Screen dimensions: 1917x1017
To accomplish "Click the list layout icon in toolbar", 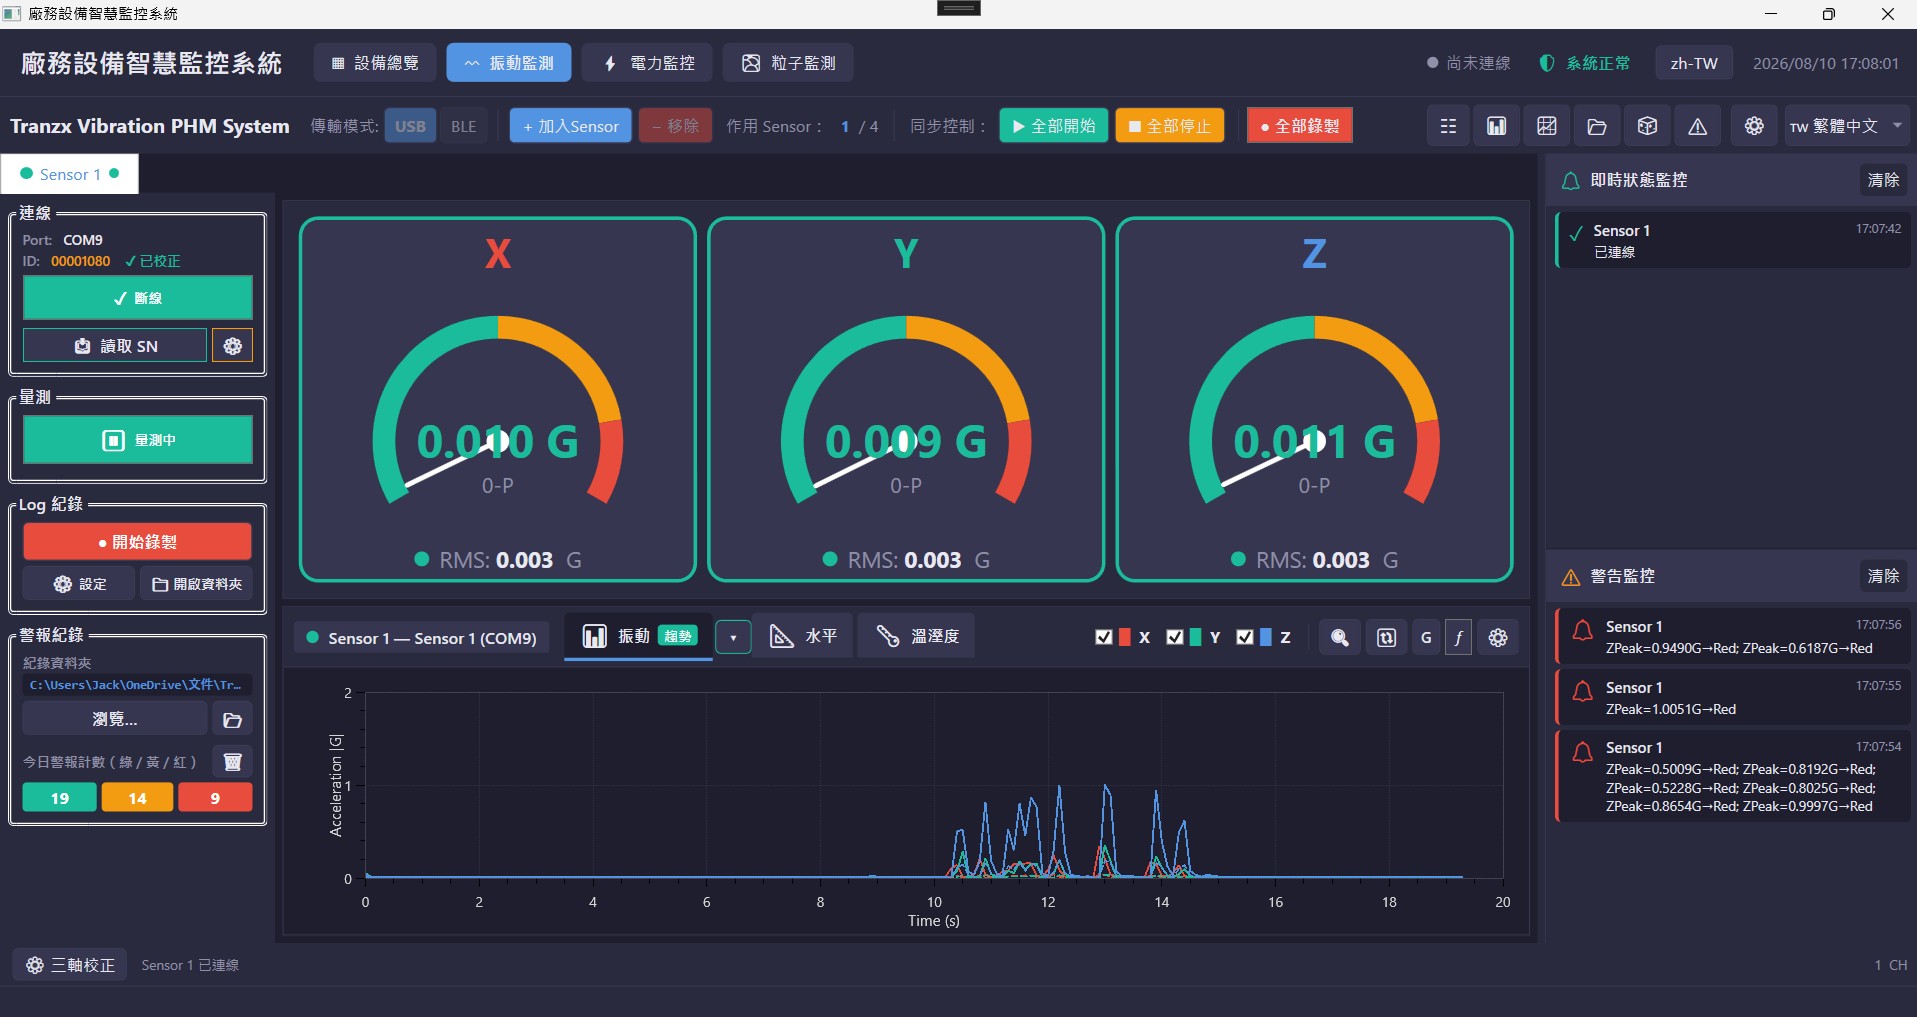I will 1448,126.
